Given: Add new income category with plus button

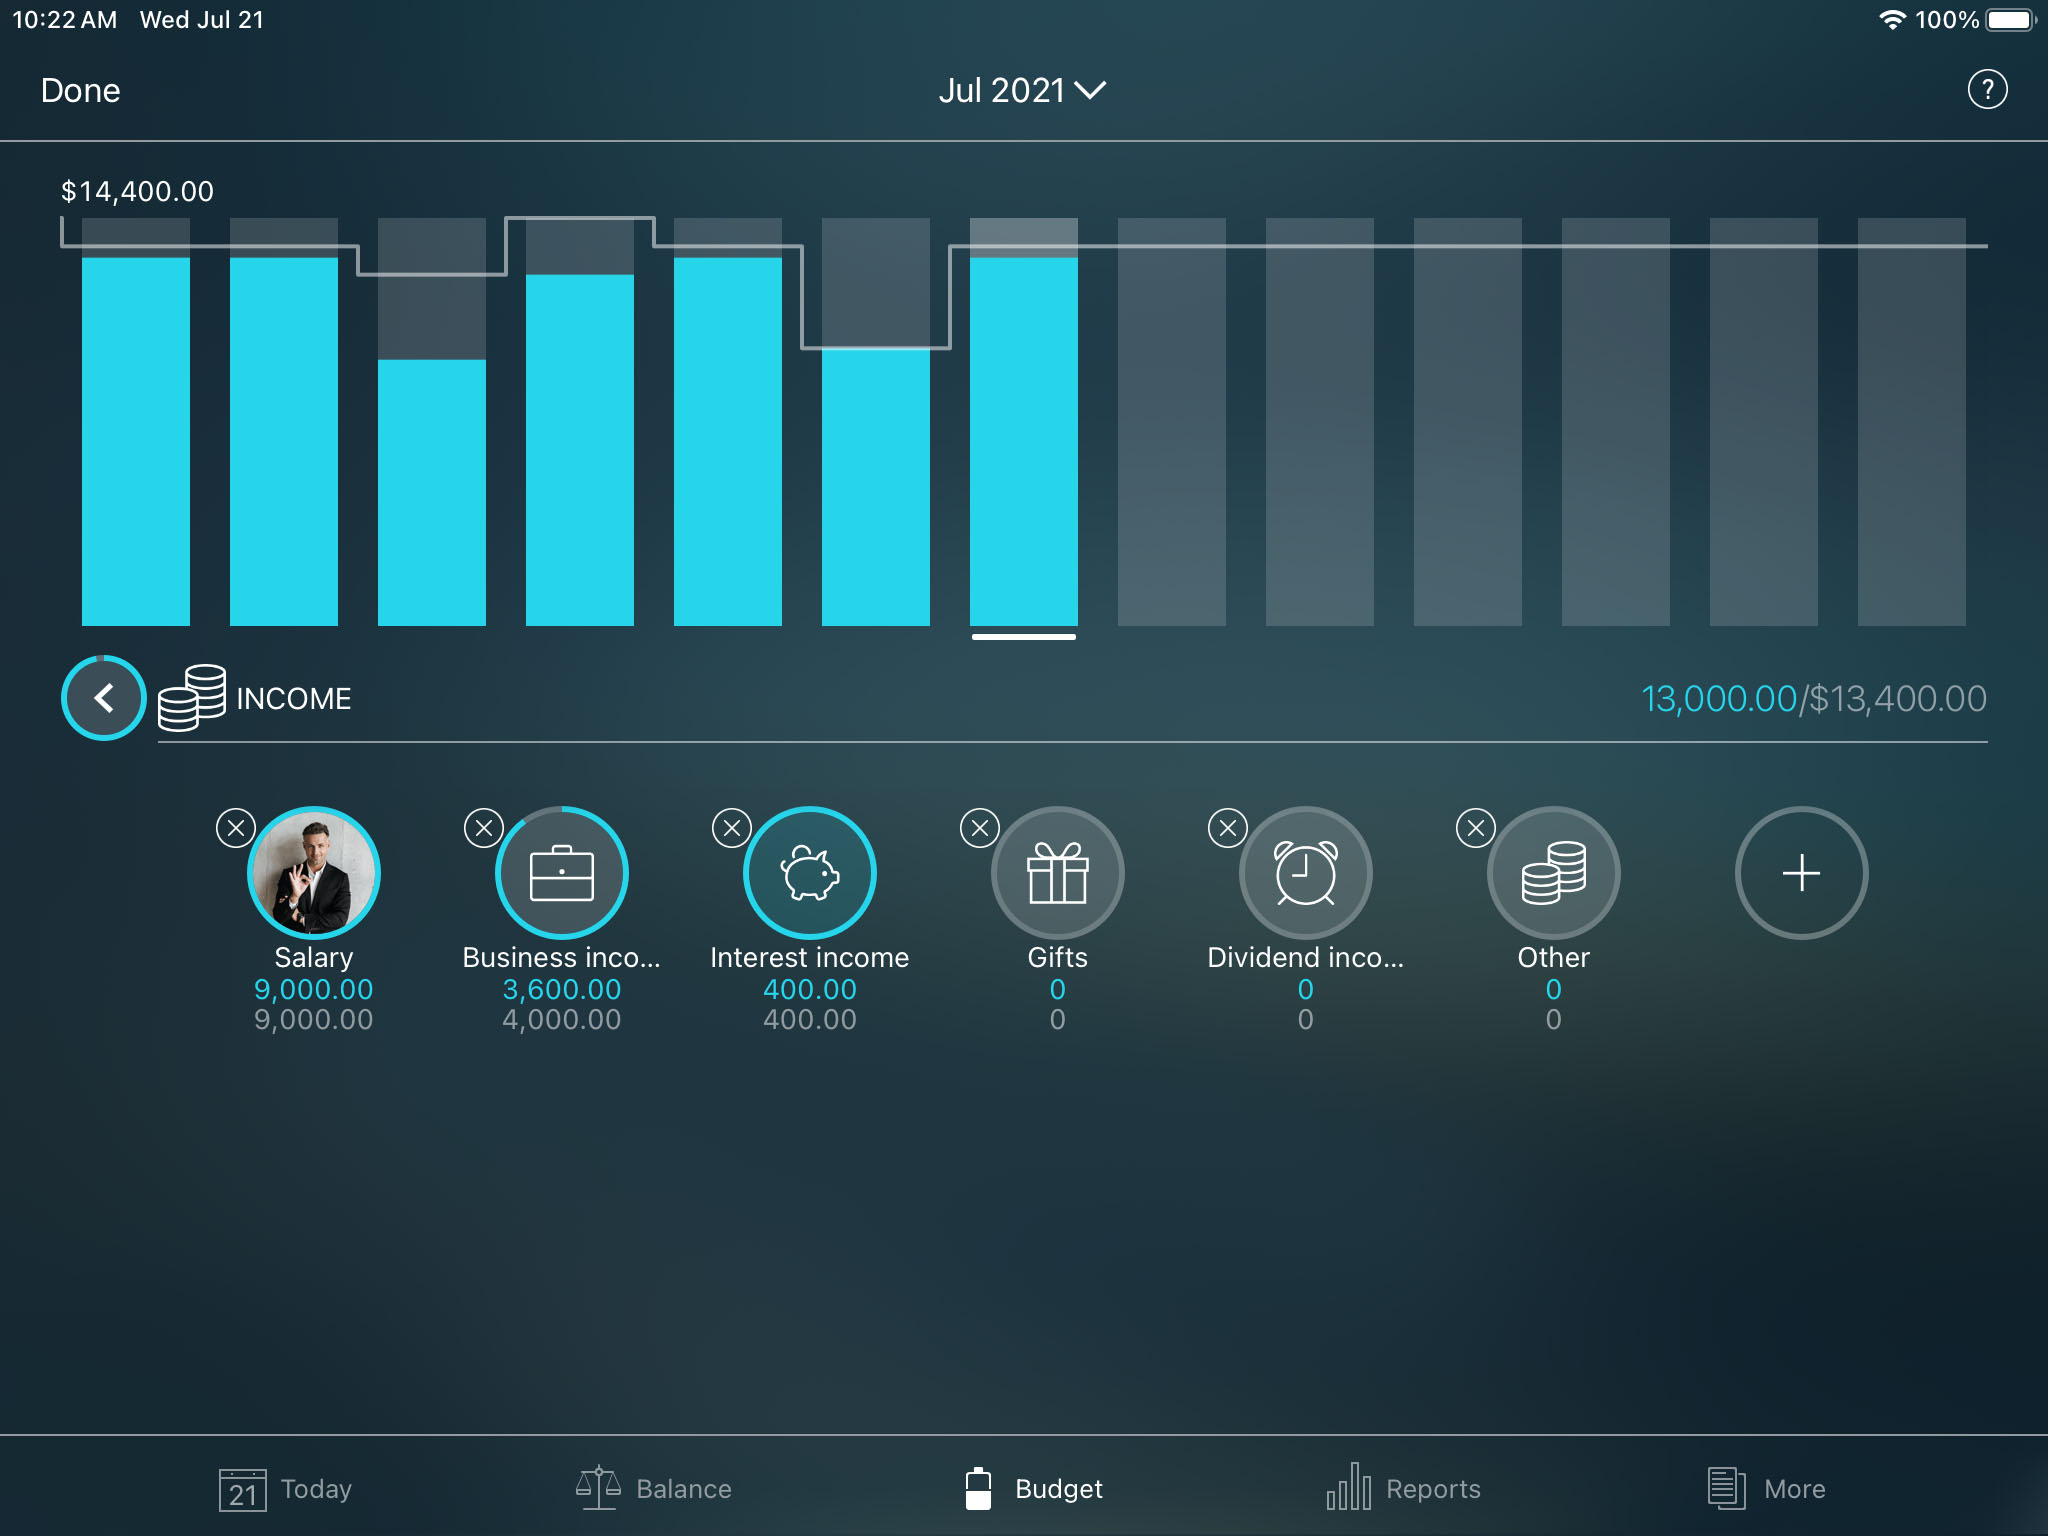Looking at the screenshot, I should [x=1801, y=873].
